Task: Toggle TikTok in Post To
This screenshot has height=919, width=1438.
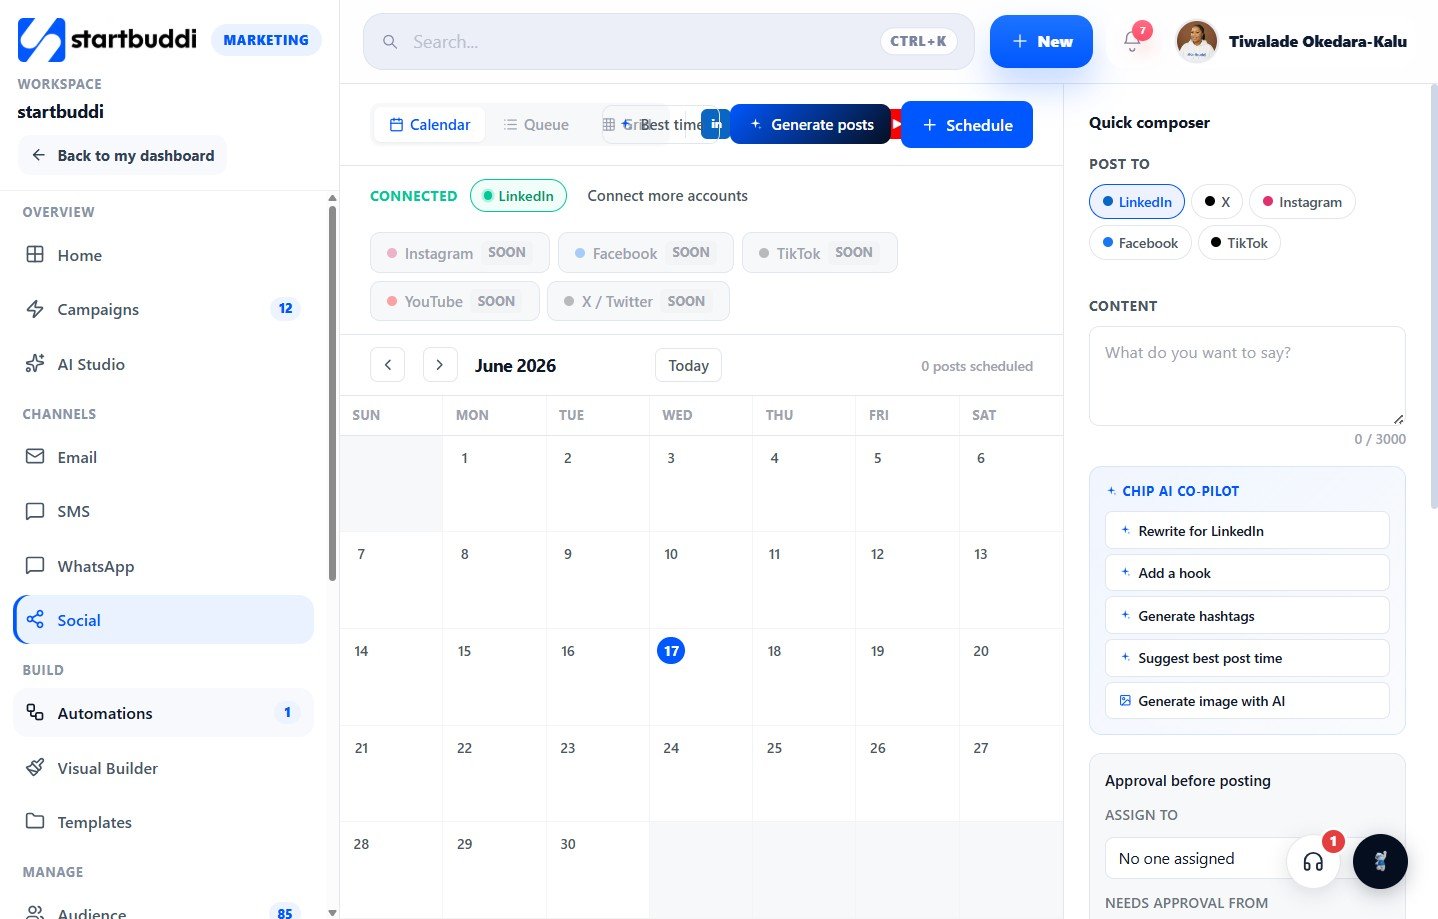Action: point(1239,243)
